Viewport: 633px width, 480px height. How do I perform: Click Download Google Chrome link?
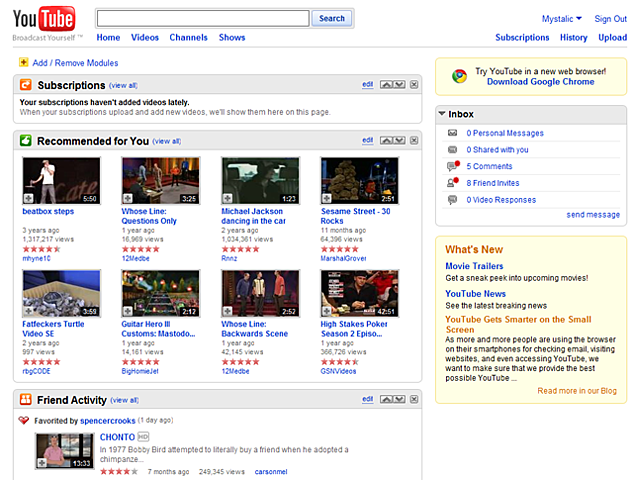540,82
